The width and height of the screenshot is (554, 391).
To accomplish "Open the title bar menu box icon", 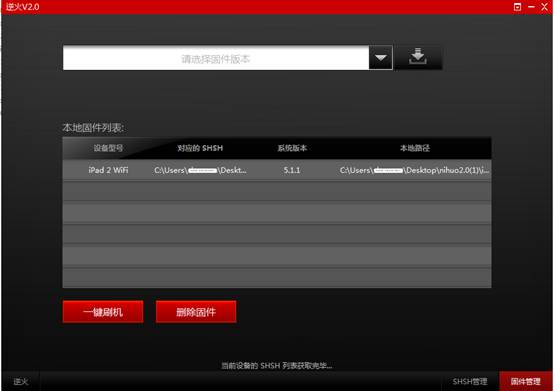I will click(517, 7).
